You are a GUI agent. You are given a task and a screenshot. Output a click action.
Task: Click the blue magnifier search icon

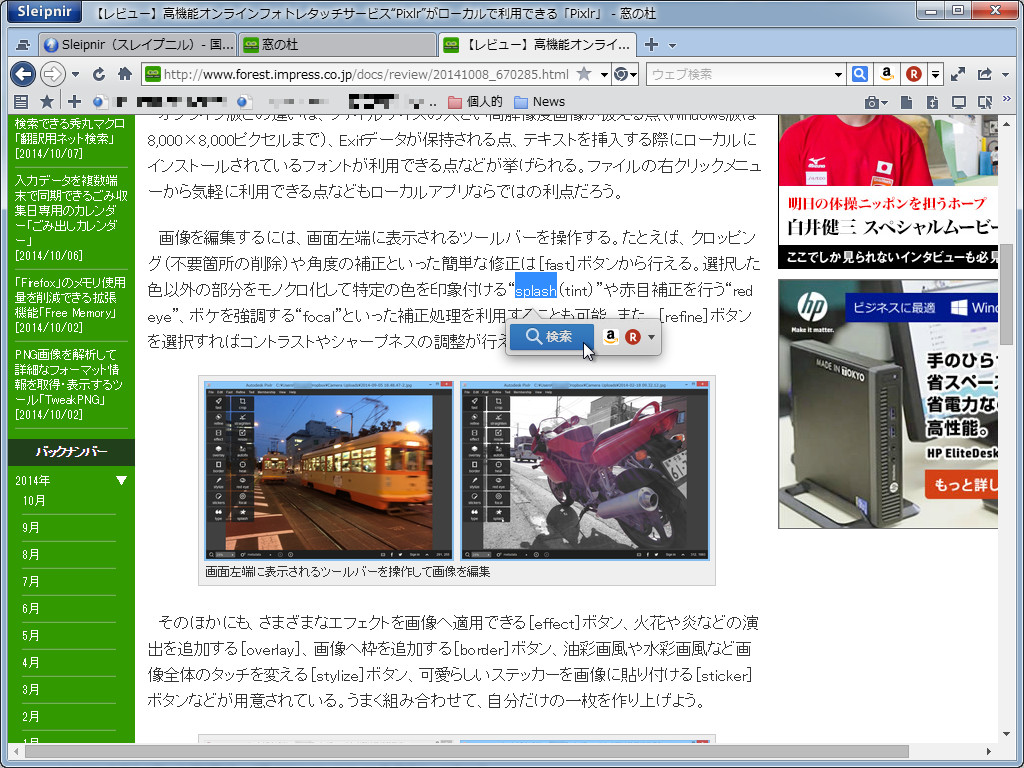click(x=860, y=74)
